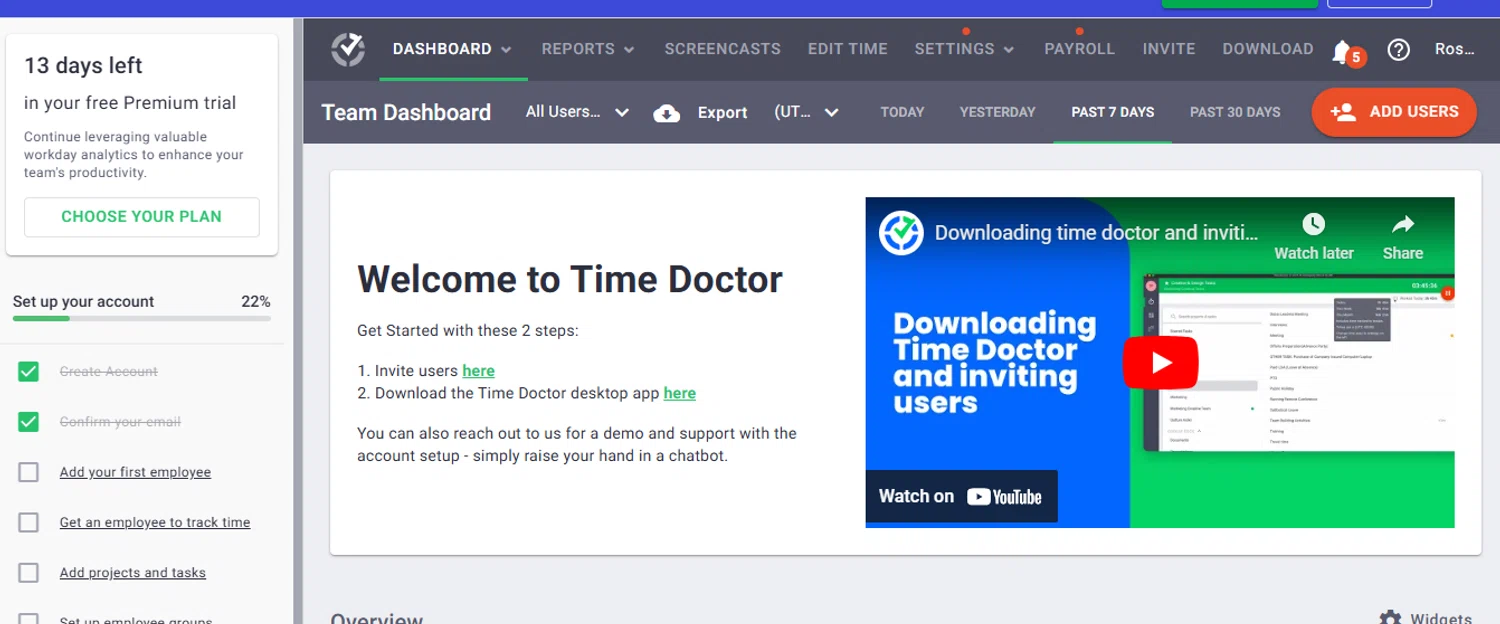Click the Share arrow icon on video
This screenshot has width=1500, height=624.
click(x=1403, y=224)
